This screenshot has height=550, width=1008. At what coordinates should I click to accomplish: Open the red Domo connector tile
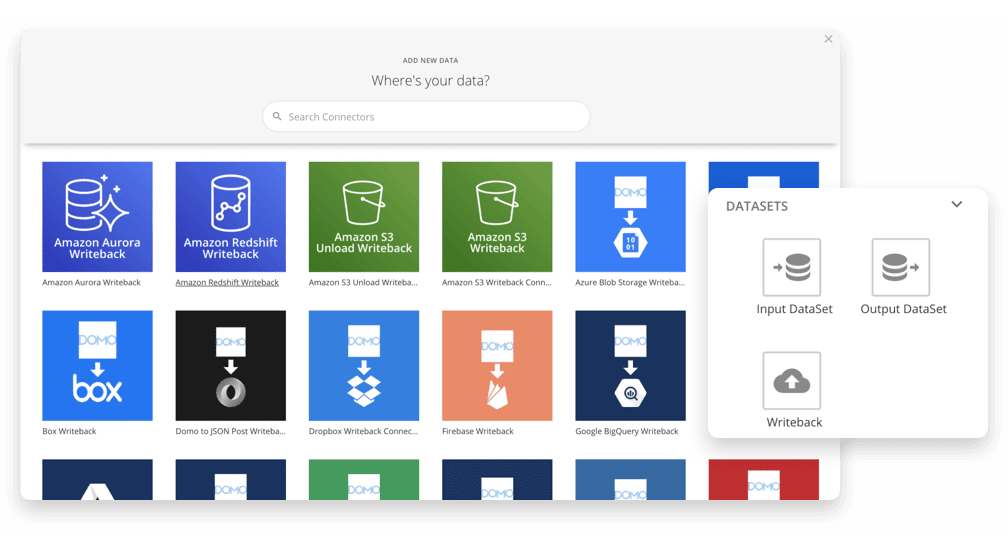(x=764, y=479)
